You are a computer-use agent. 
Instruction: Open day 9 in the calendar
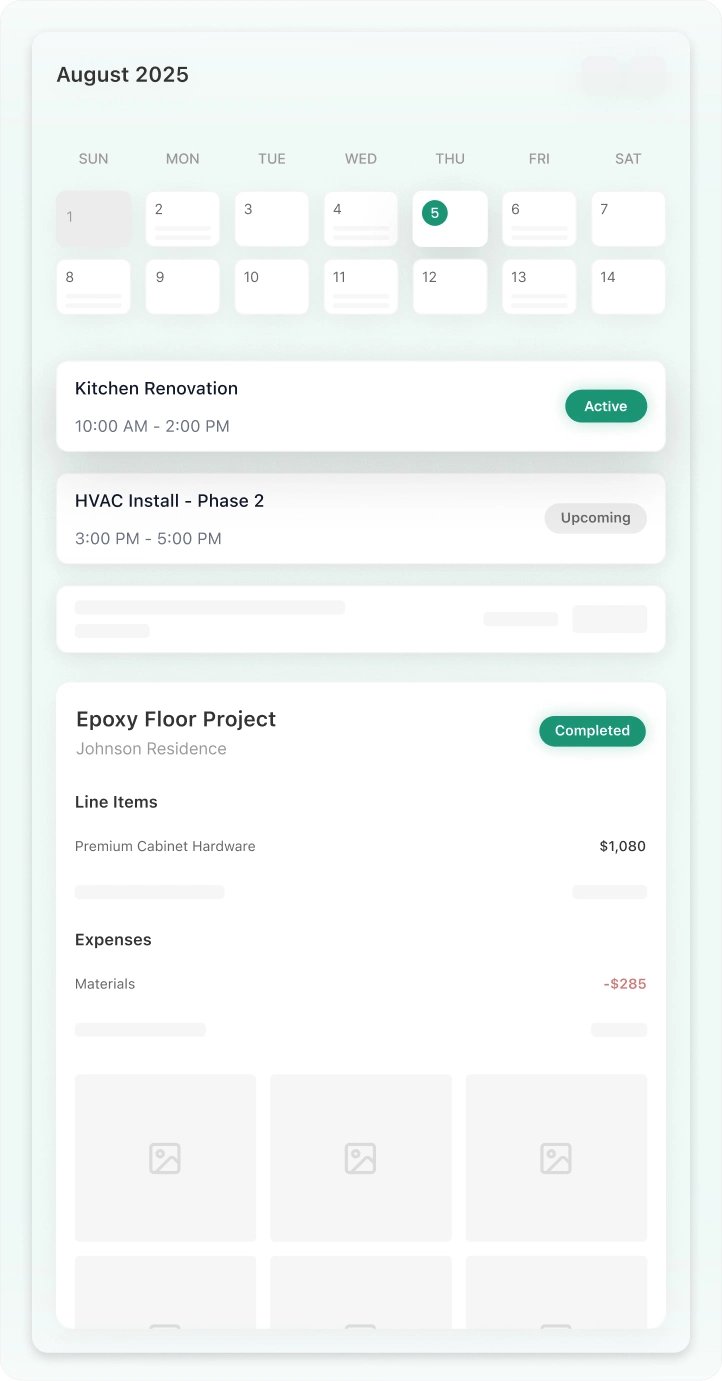(182, 286)
